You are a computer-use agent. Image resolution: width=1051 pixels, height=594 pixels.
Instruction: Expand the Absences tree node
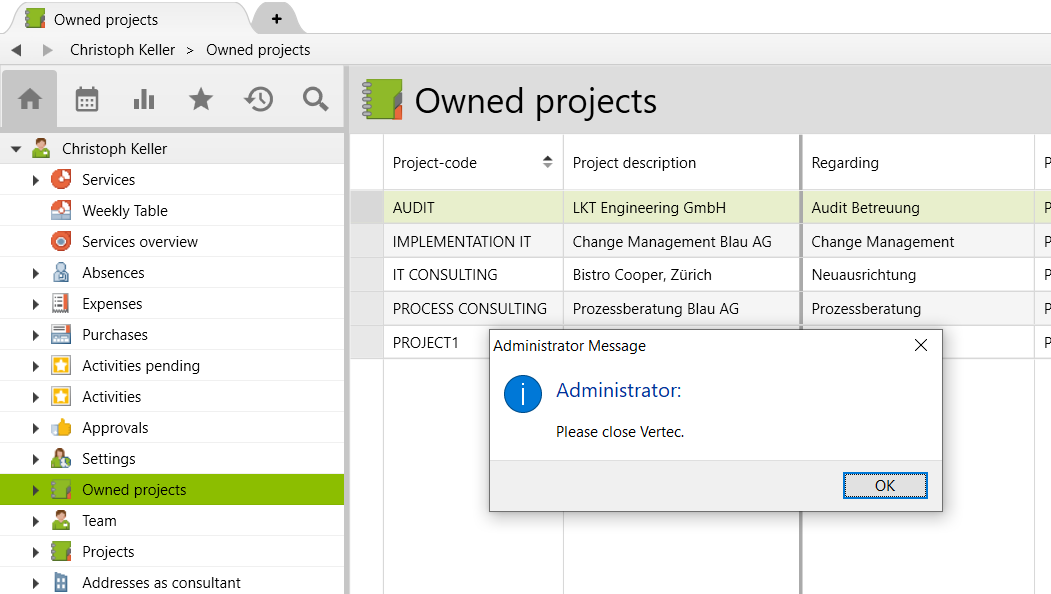pos(36,273)
